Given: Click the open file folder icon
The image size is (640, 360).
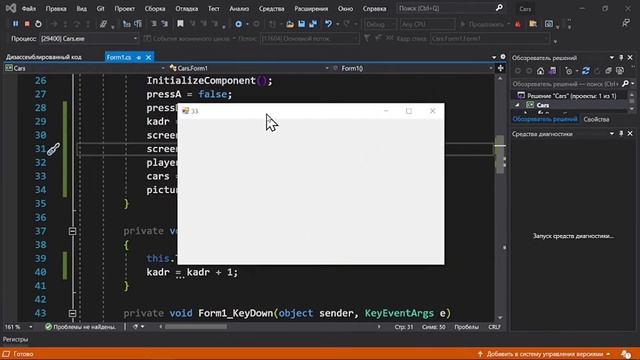Looking at the screenshot, I should tap(290, 24).
